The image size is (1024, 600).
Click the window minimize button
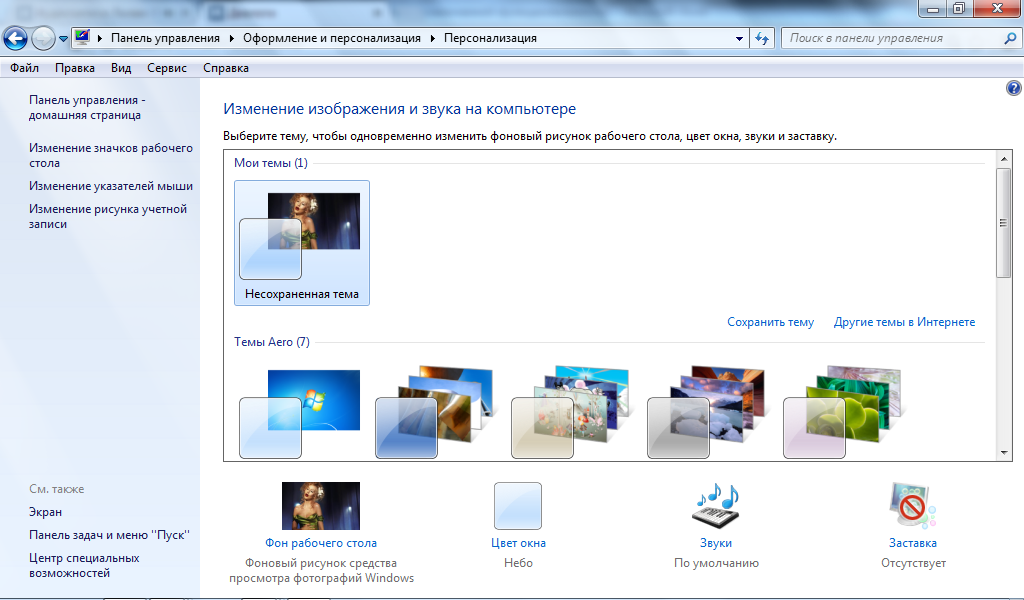tap(933, 8)
